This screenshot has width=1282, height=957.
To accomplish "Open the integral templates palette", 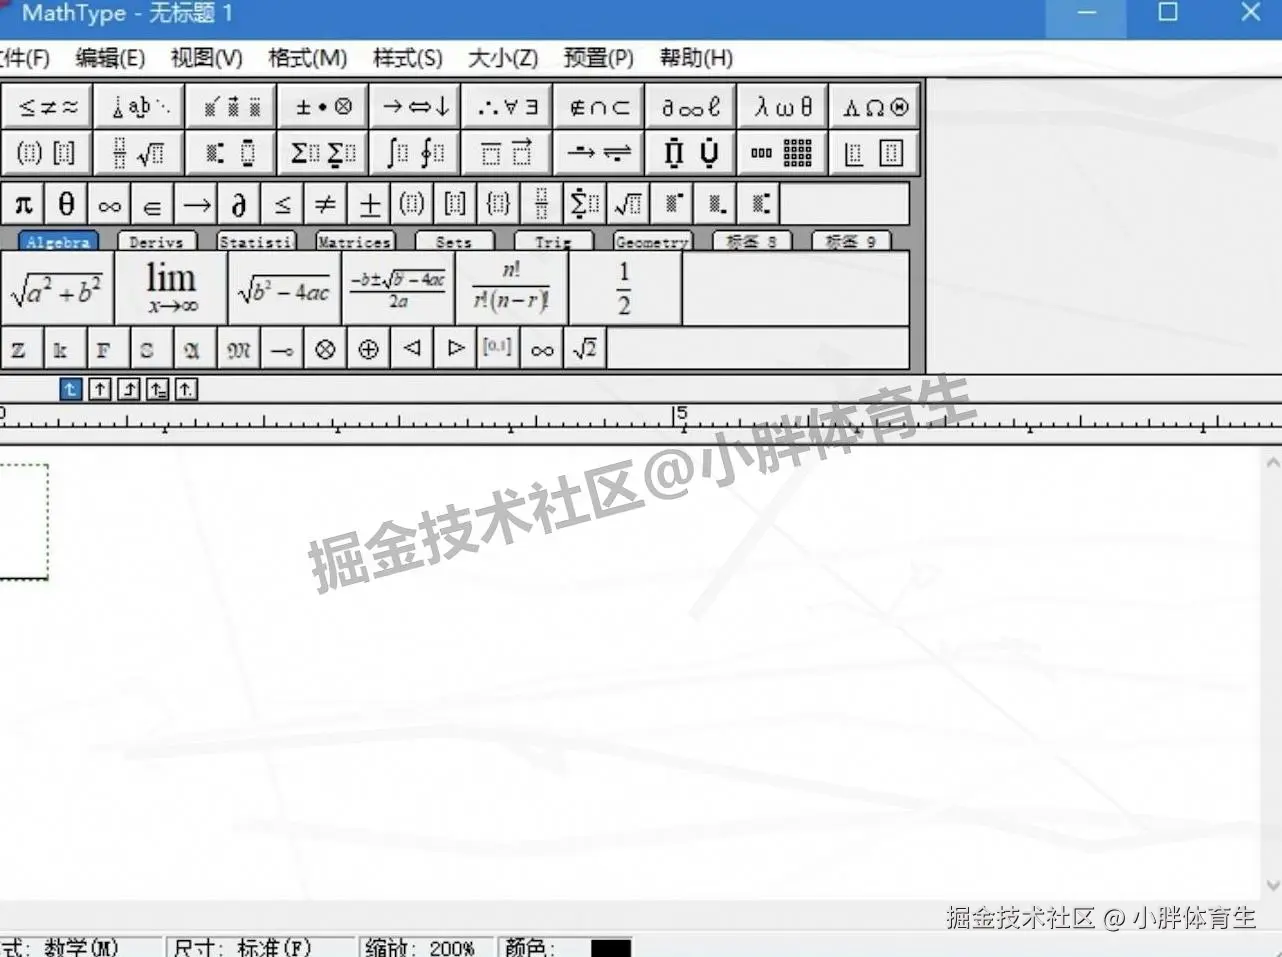I will coord(413,152).
